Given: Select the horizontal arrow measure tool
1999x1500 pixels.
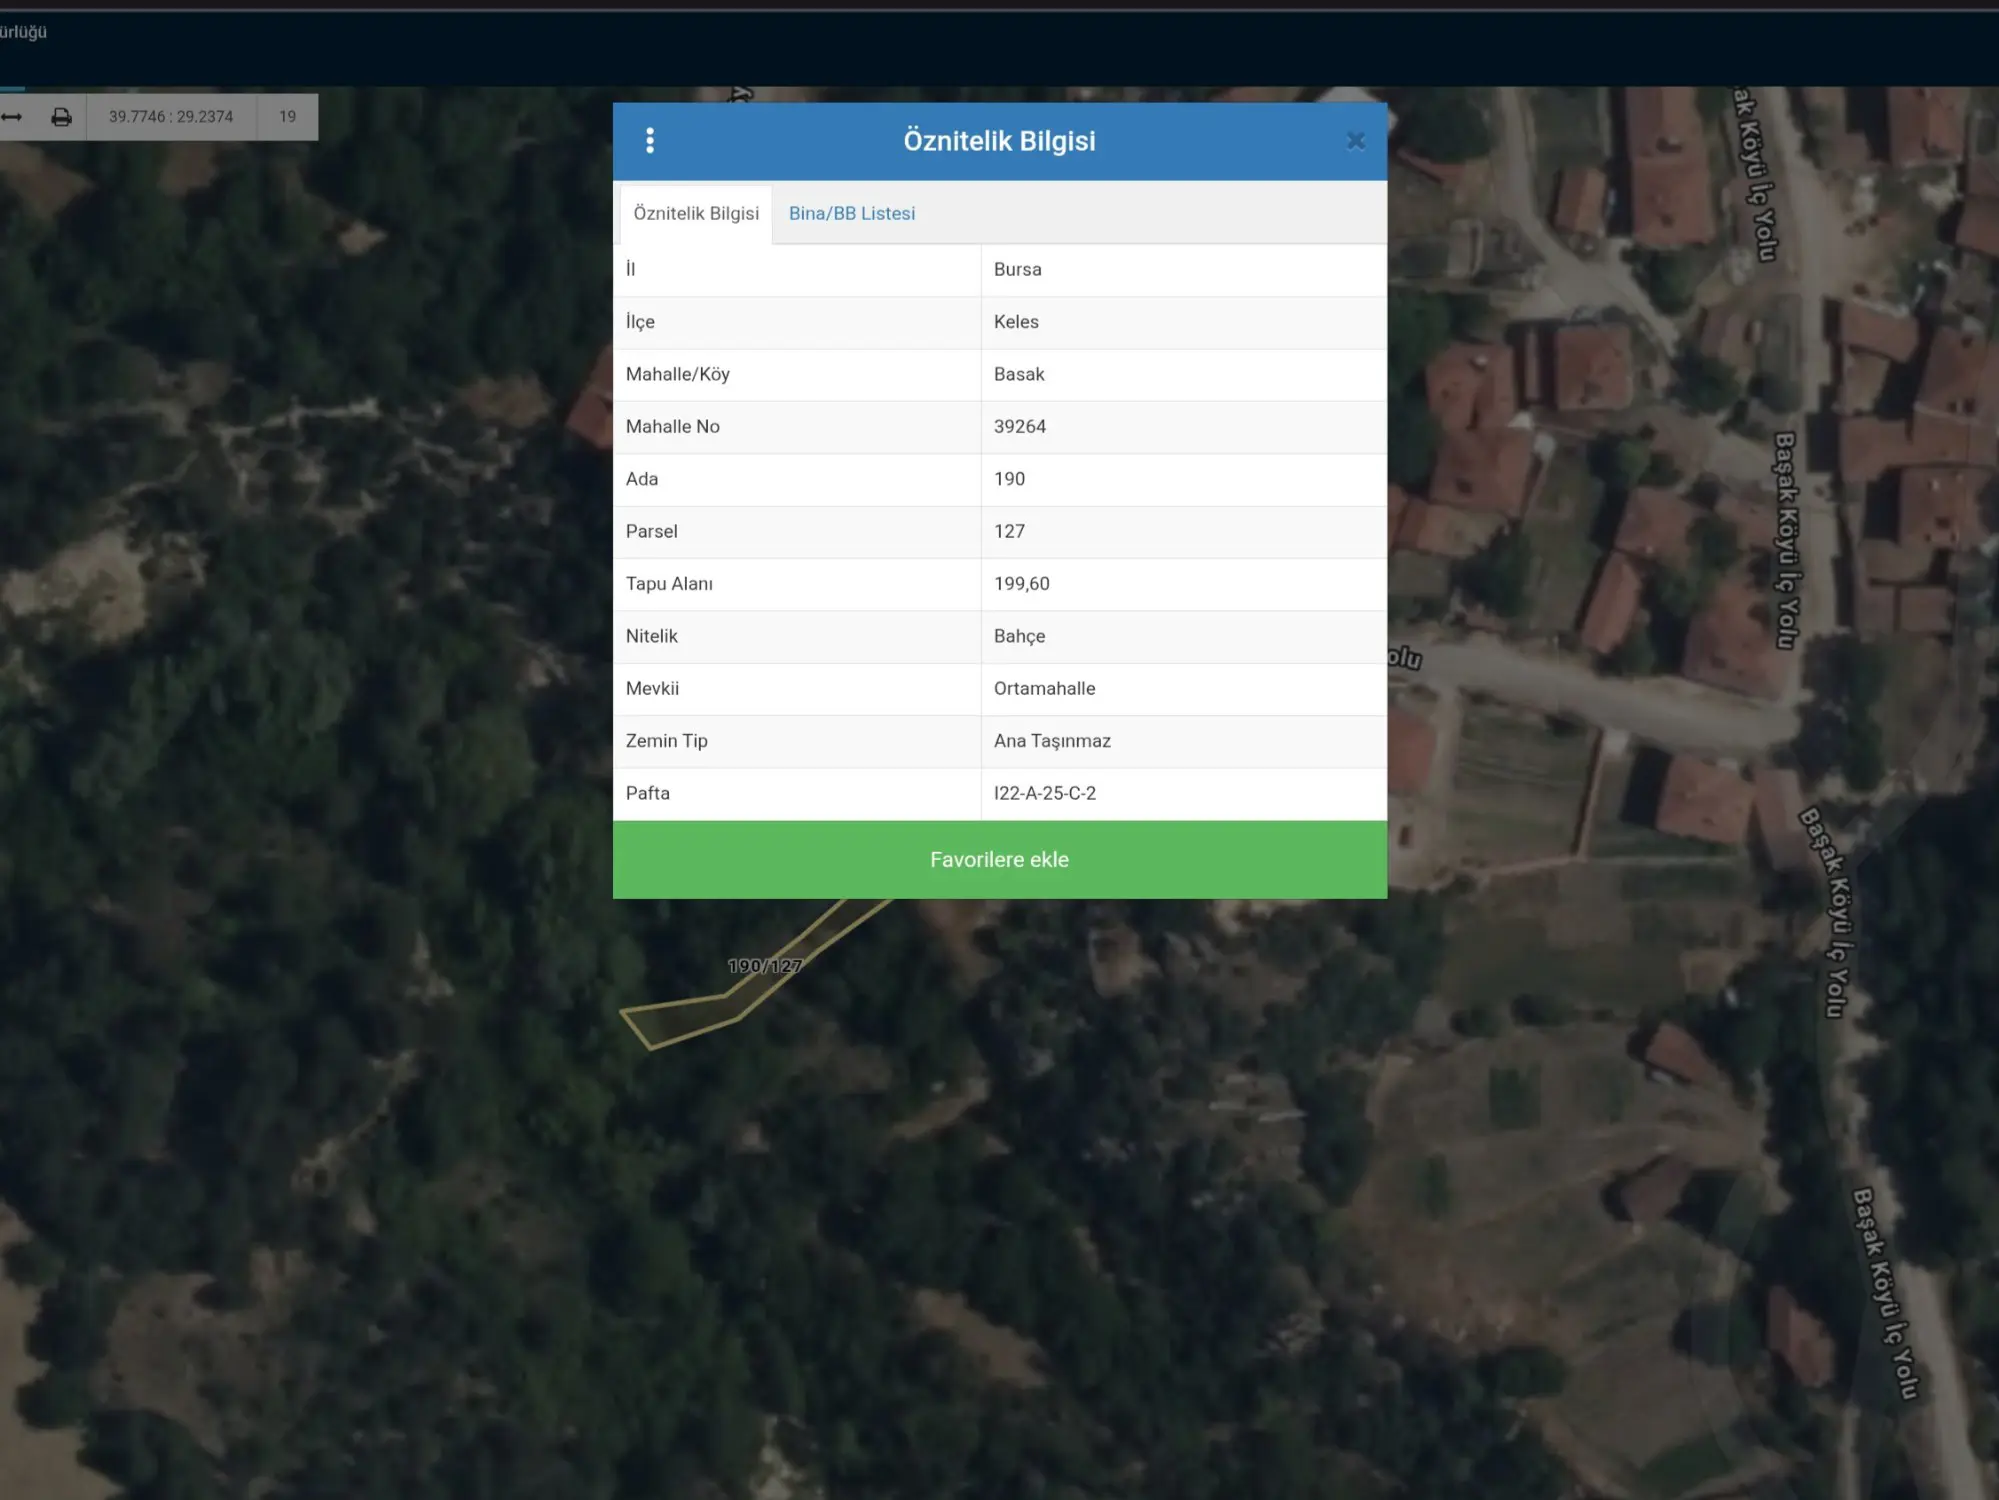Looking at the screenshot, I should tap(12, 117).
